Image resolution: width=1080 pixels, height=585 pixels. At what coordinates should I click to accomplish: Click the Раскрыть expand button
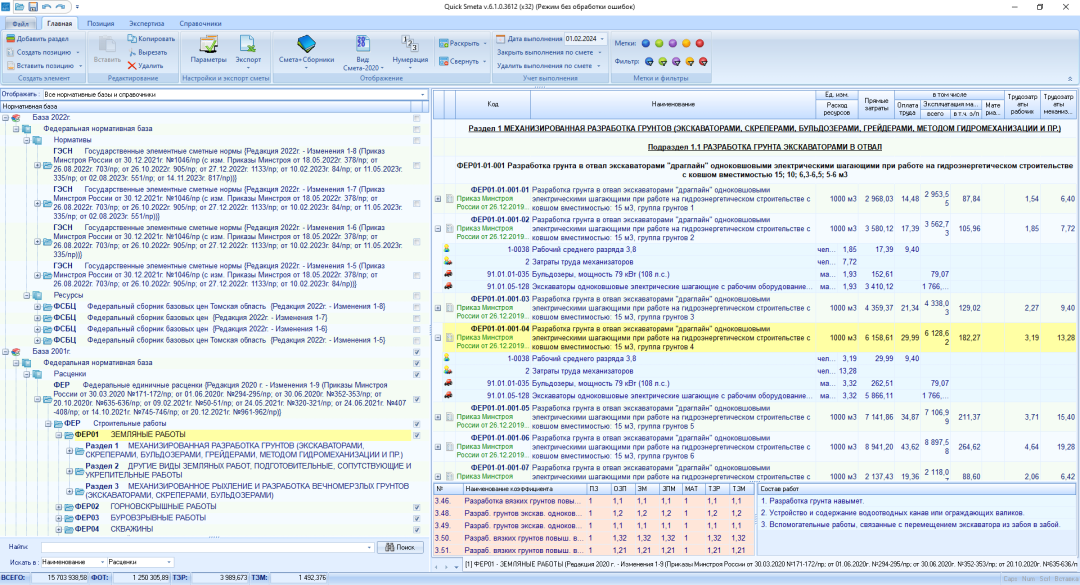tap(462, 43)
